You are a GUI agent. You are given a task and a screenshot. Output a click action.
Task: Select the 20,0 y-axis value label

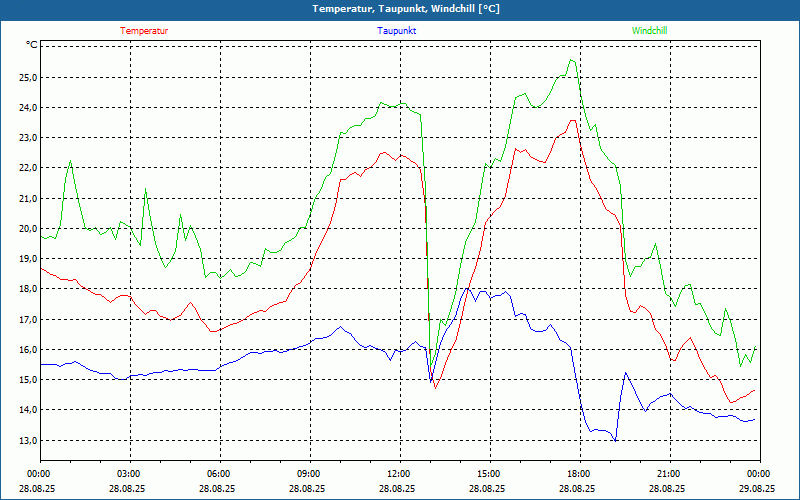(26, 228)
